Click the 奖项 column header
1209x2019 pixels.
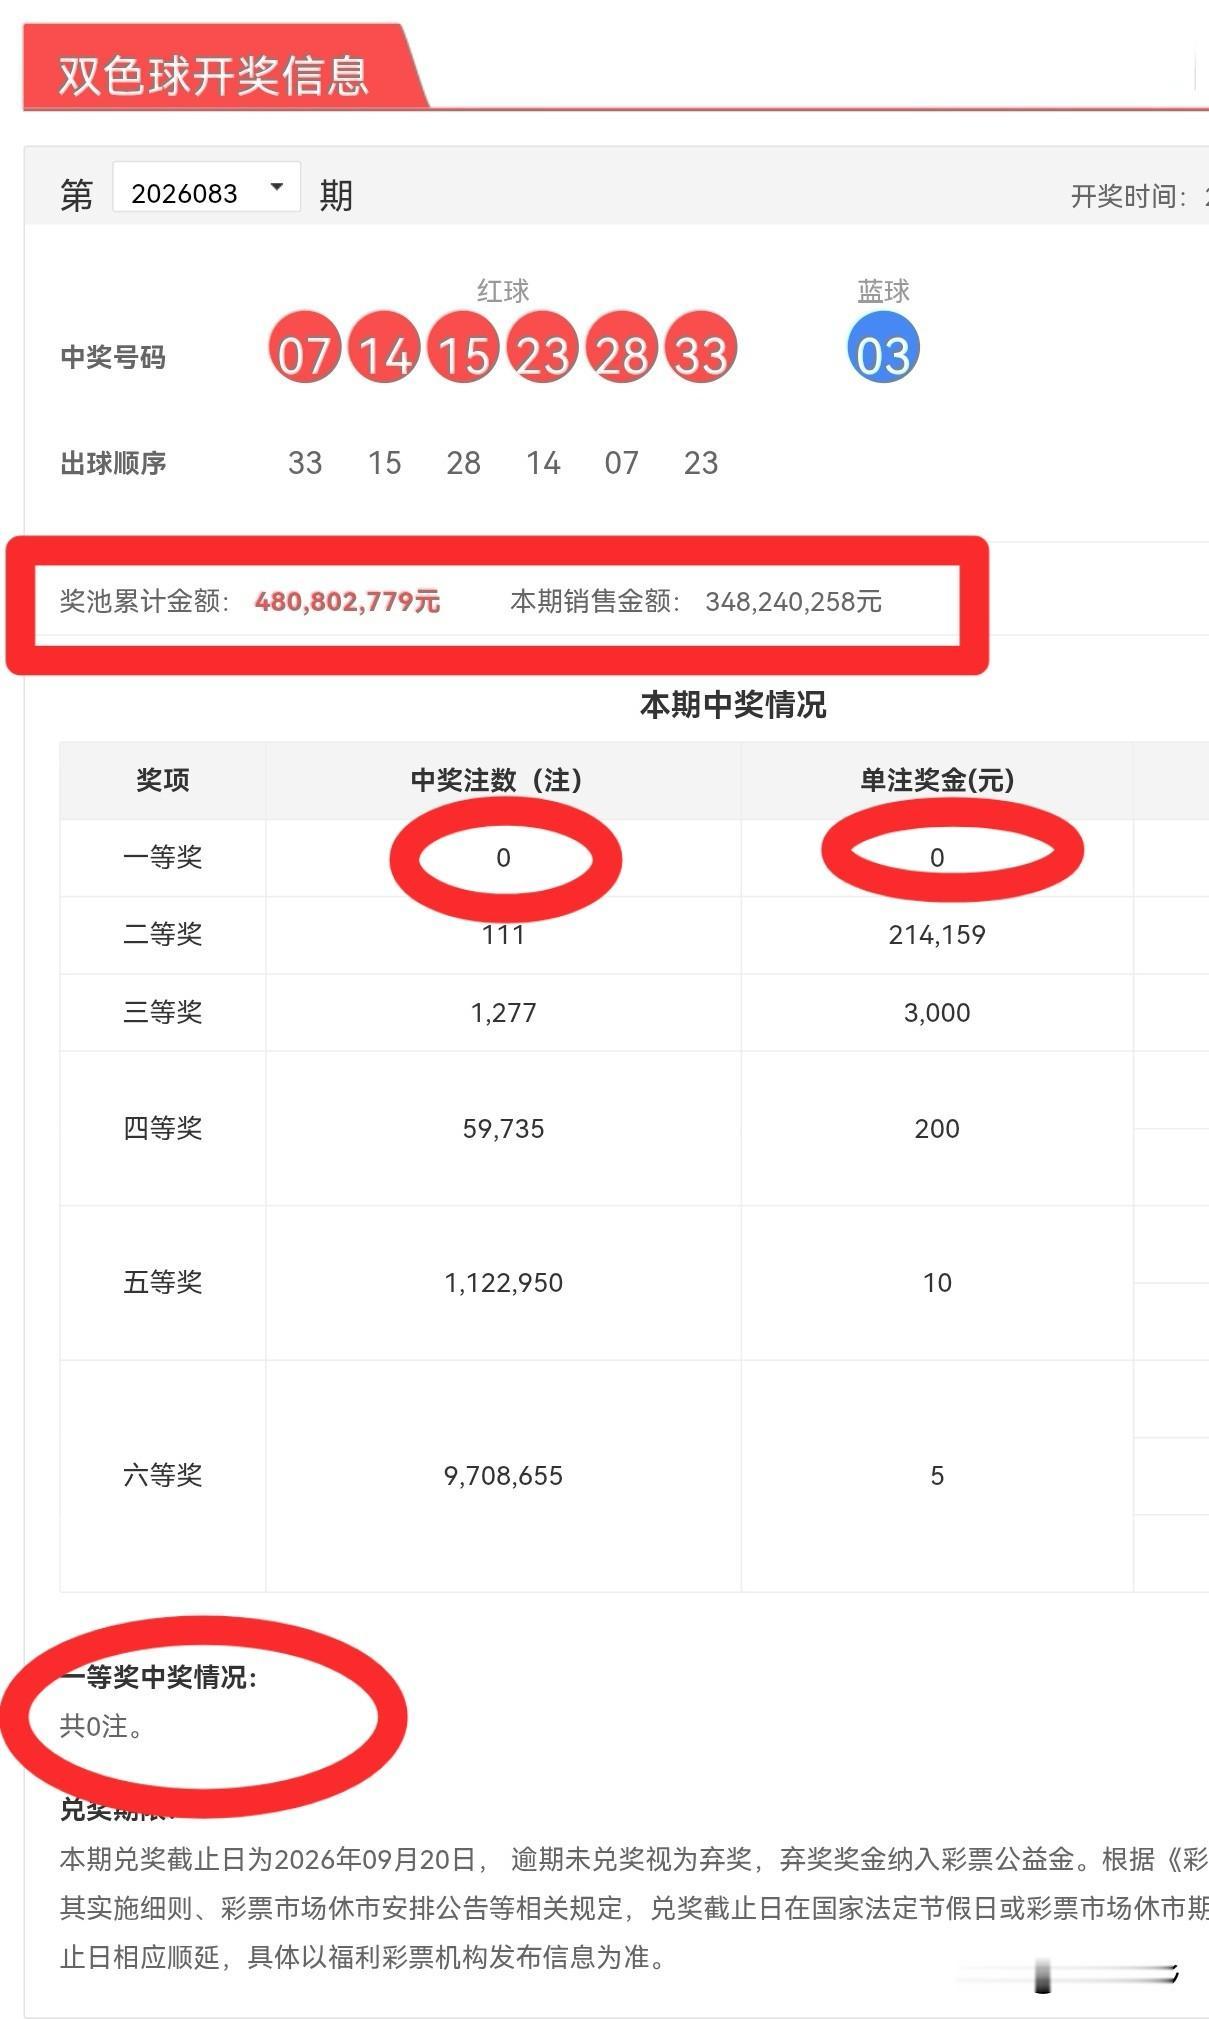pos(163,780)
